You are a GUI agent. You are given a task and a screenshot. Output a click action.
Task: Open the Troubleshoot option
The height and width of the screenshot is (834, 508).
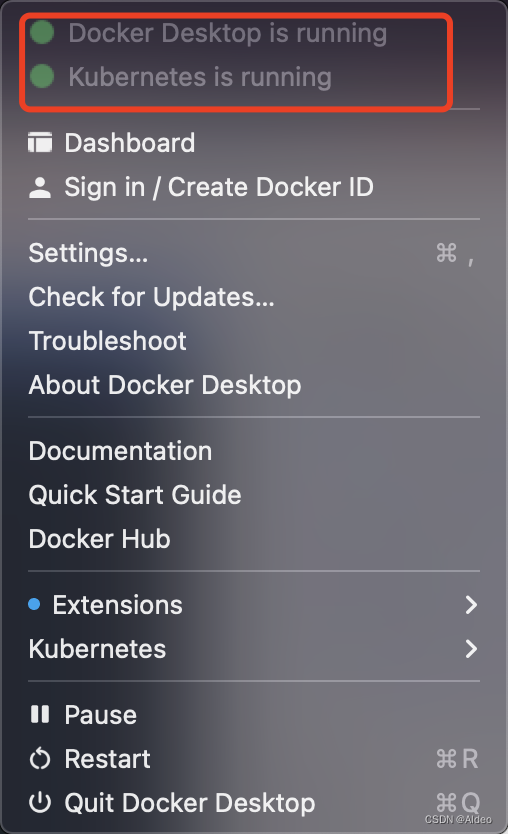pos(107,341)
